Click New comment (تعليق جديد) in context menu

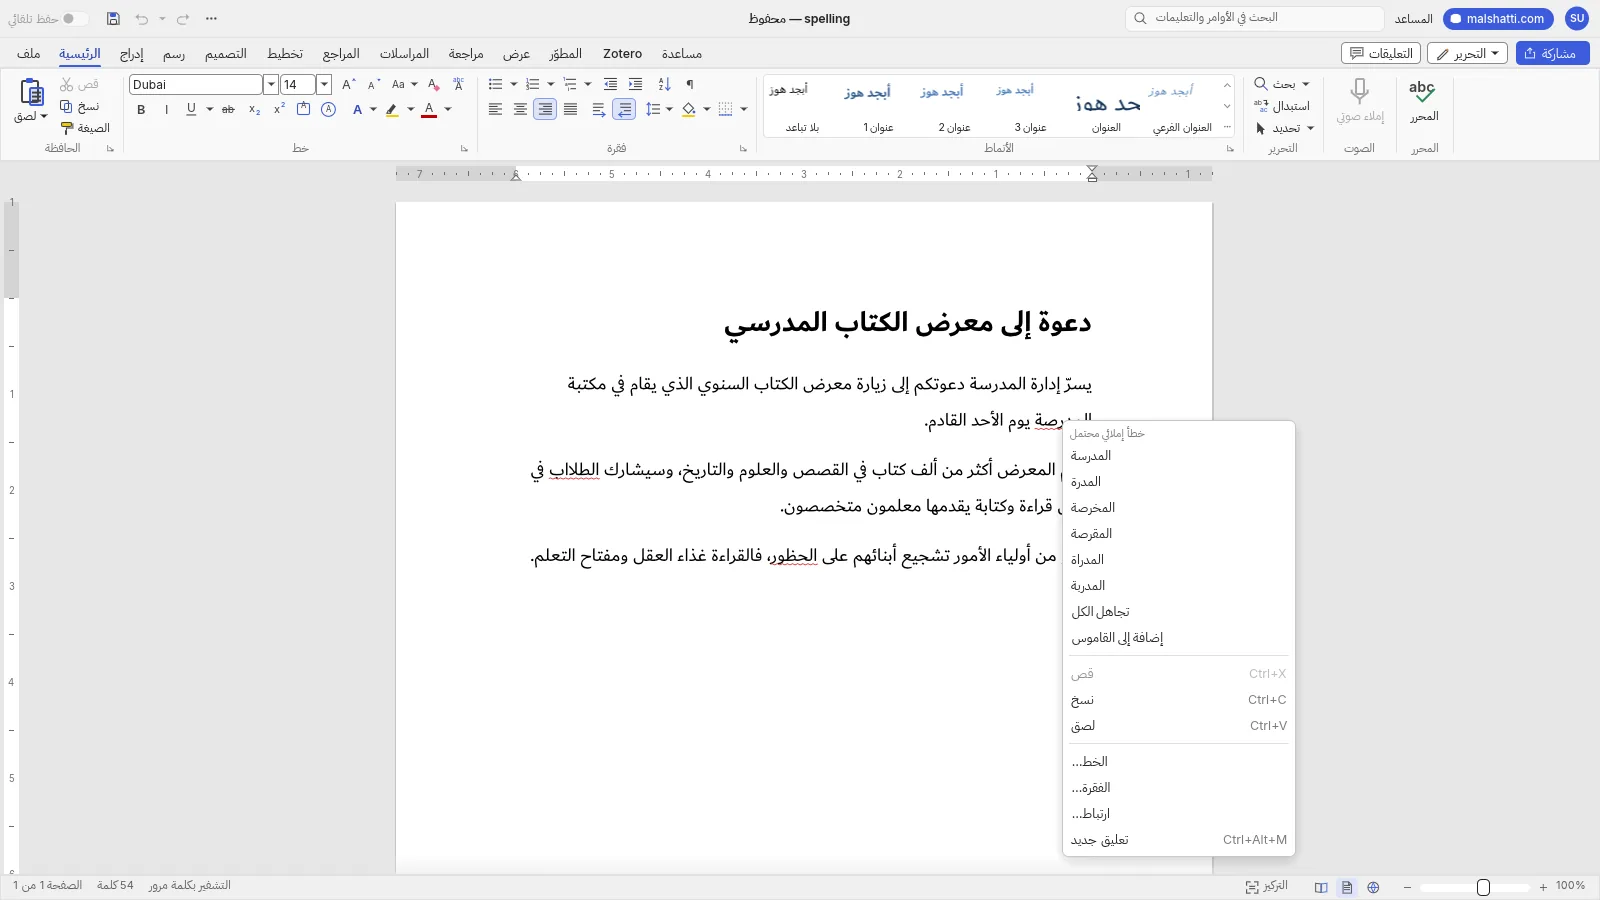click(1179, 840)
